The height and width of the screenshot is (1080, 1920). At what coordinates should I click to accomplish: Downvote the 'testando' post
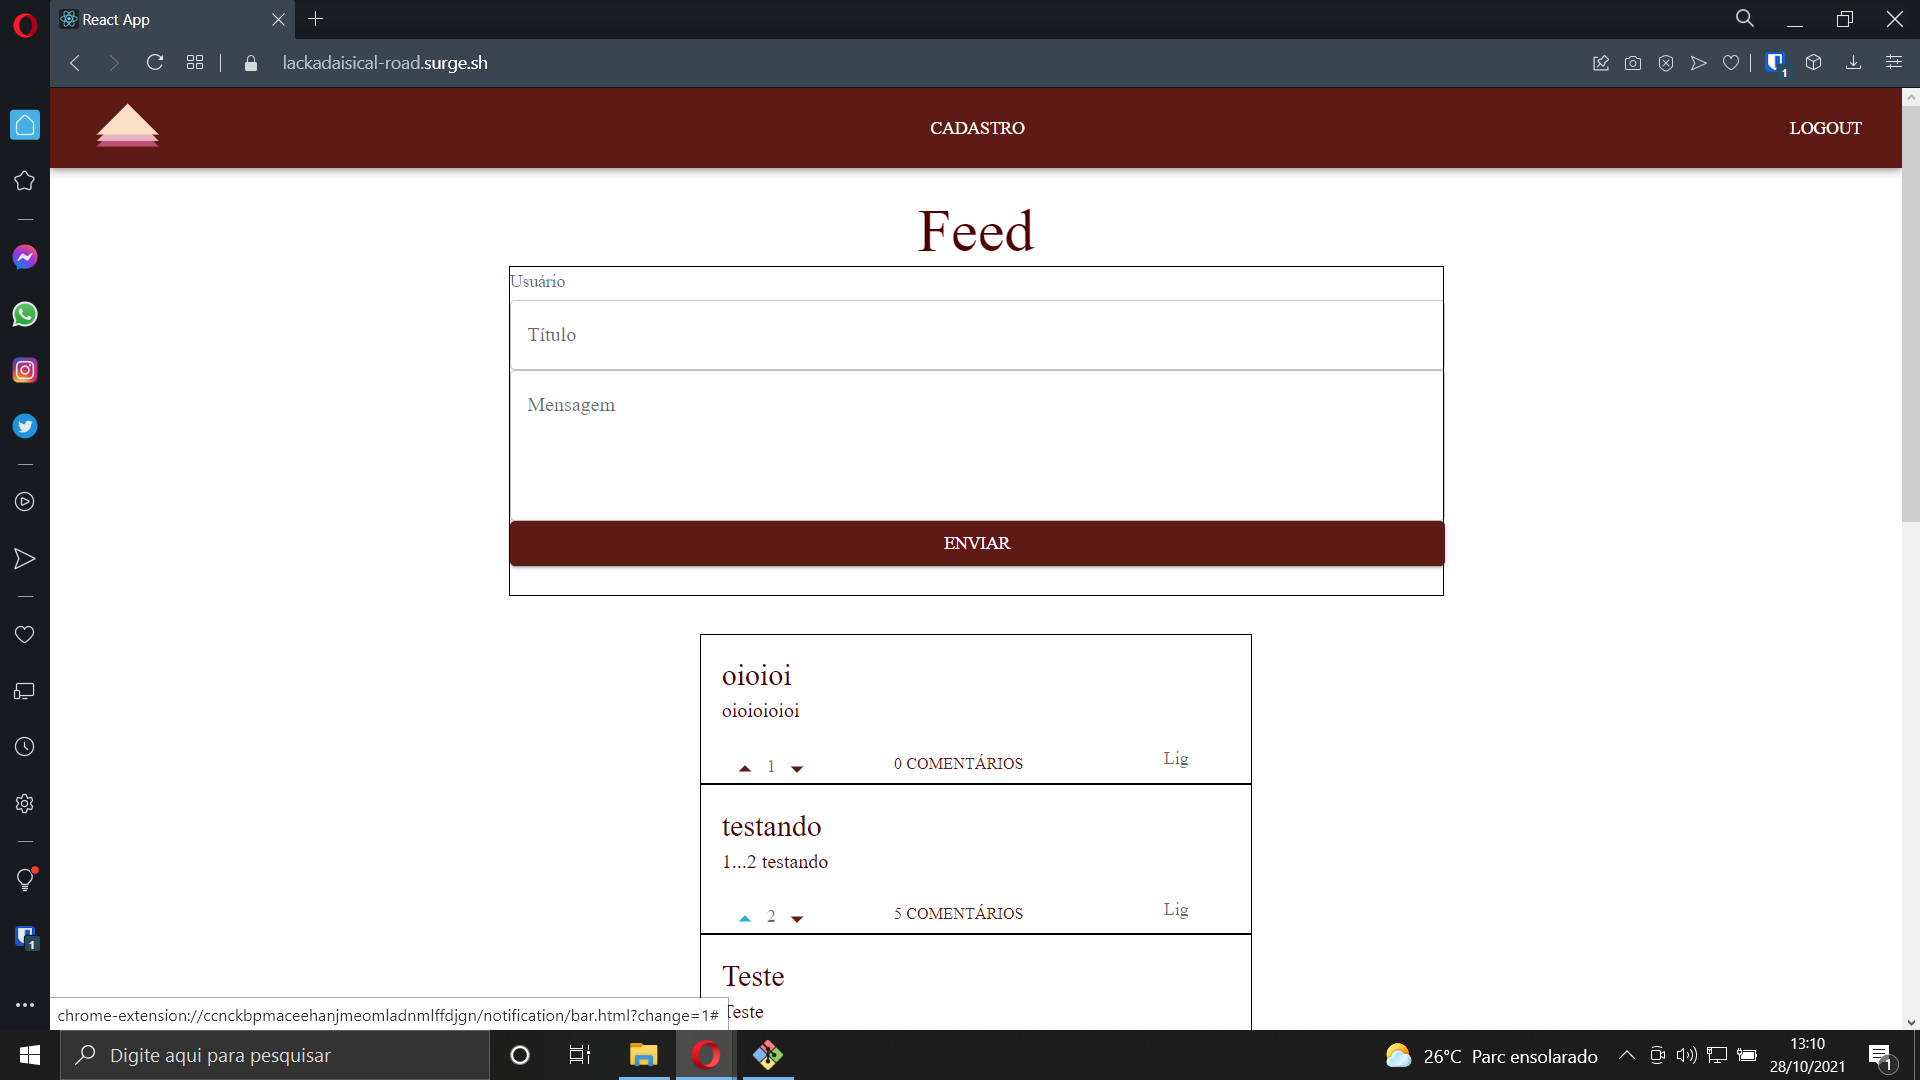click(797, 918)
